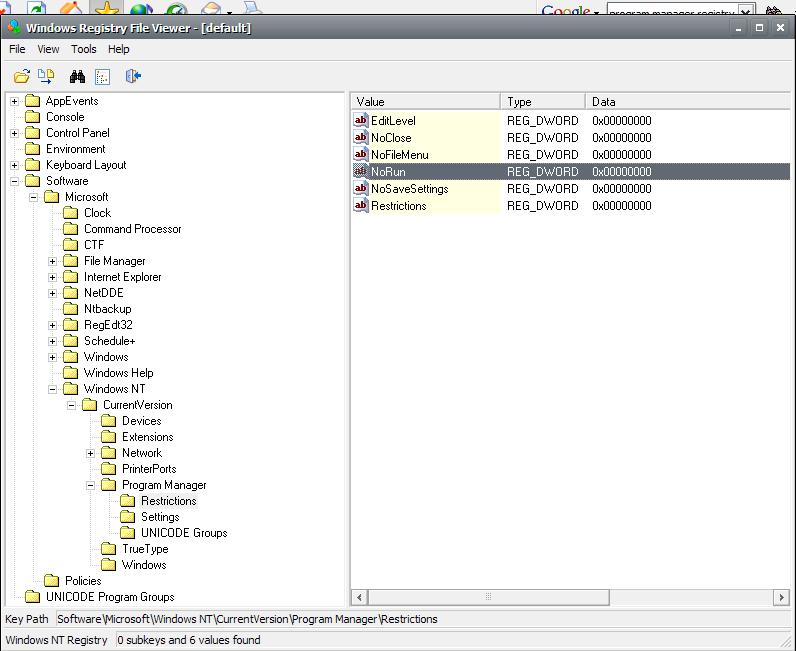Click the AppEvents folder icon
The height and width of the screenshot is (651, 796).
point(32,101)
